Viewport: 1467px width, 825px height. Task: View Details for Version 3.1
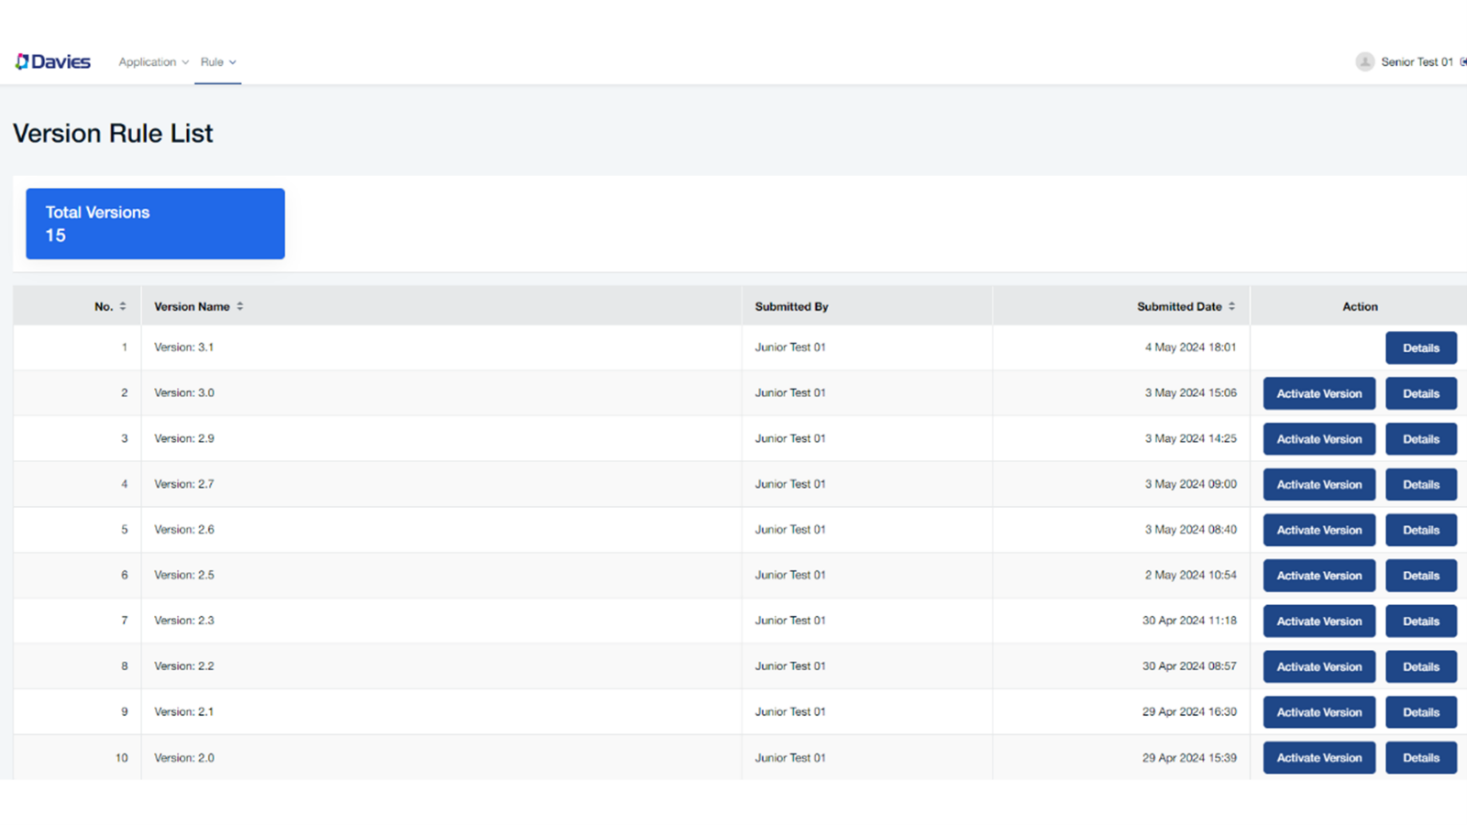click(x=1420, y=348)
